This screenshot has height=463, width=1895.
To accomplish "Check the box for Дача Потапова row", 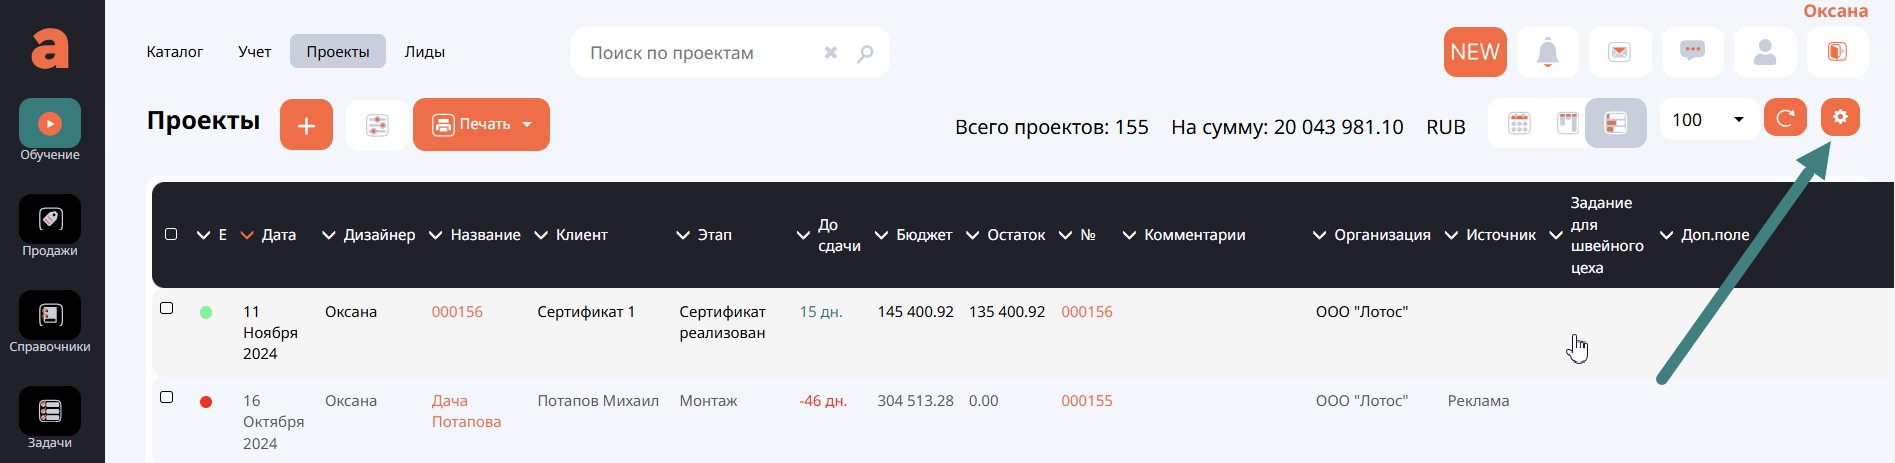I will tap(167, 397).
